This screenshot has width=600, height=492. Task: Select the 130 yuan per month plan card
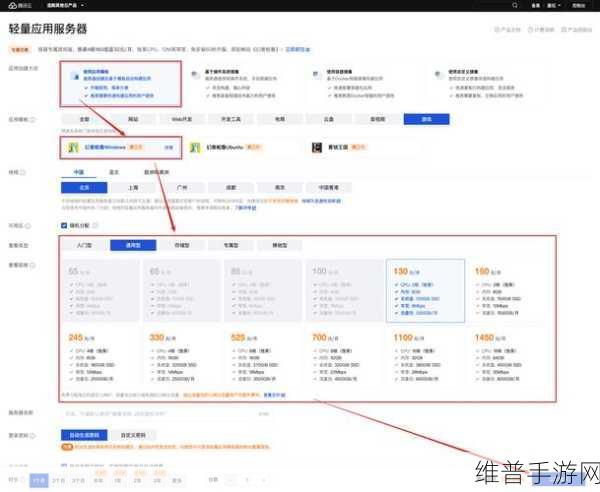pos(426,291)
